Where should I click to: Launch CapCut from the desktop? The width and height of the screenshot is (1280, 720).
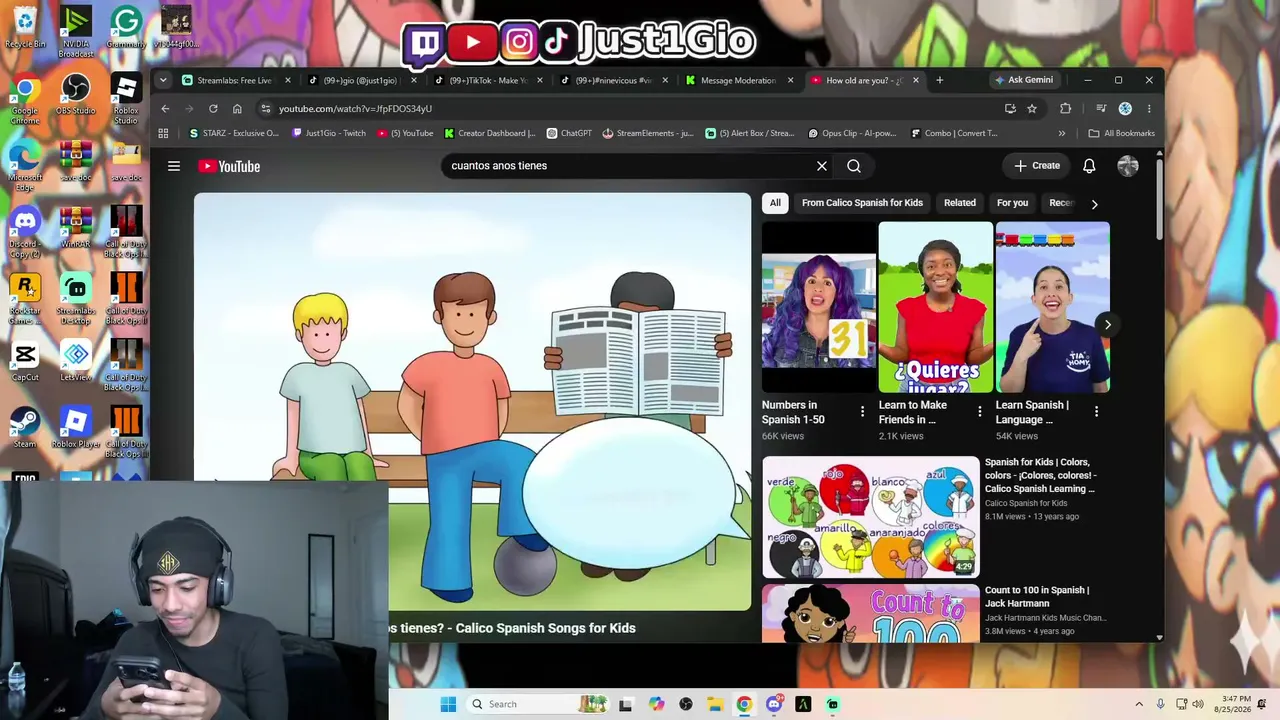(25, 362)
